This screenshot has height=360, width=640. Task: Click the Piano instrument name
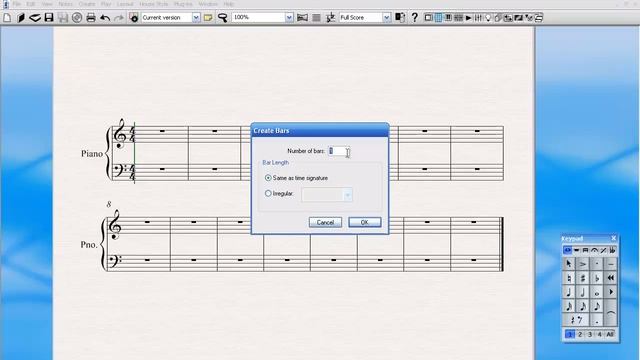click(92, 154)
